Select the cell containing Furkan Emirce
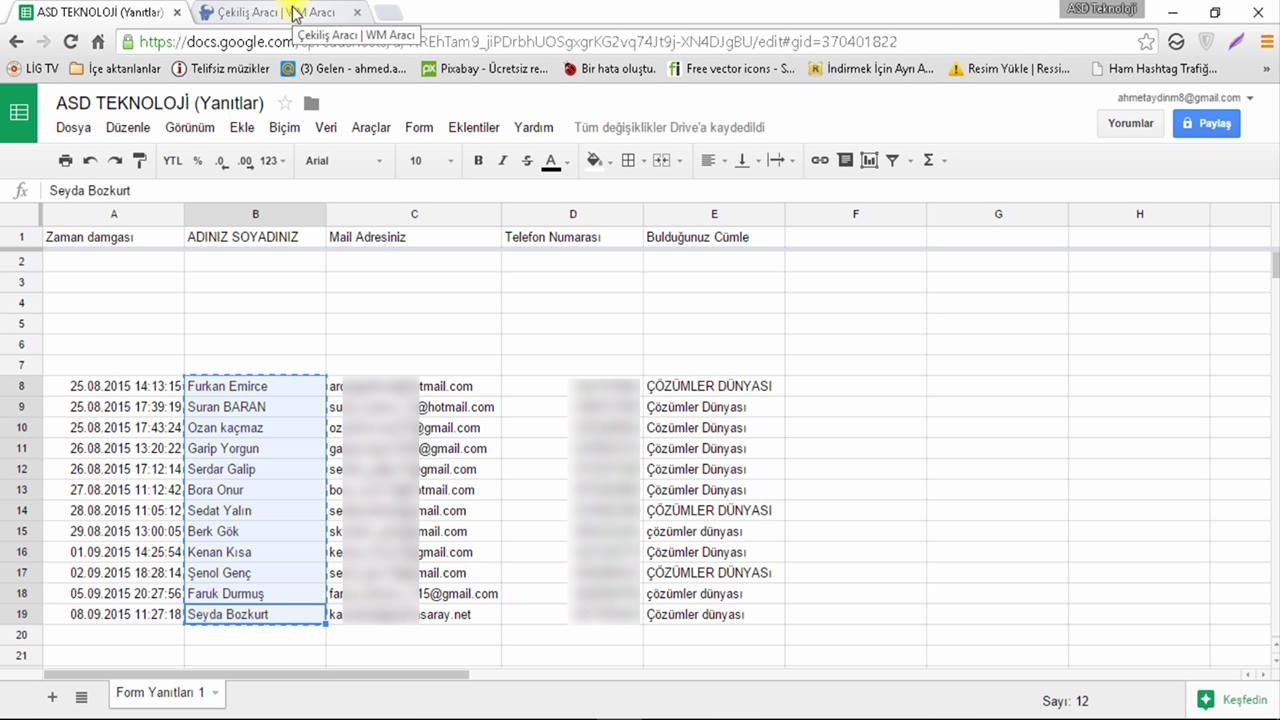The width and height of the screenshot is (1280, 720). point(255,386)
